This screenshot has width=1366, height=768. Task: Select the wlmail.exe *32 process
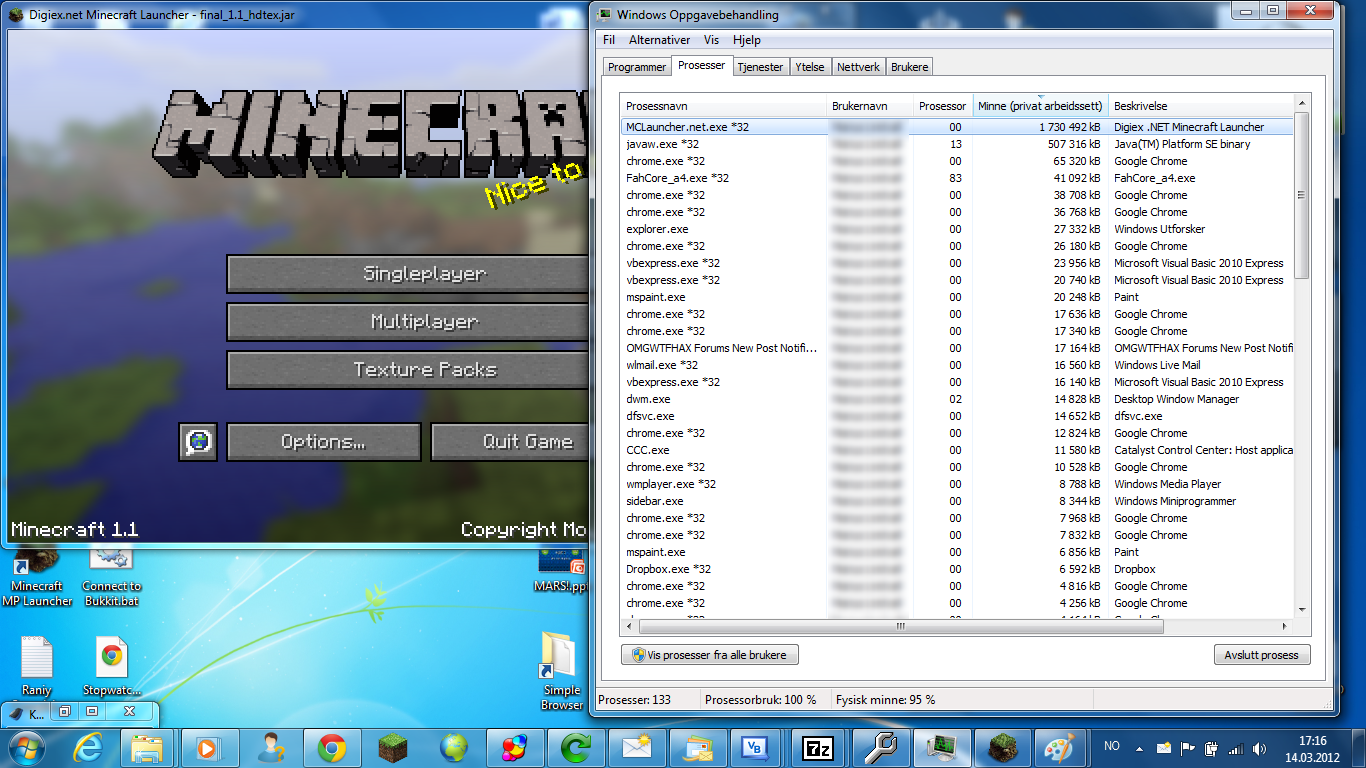coord(957,365)
